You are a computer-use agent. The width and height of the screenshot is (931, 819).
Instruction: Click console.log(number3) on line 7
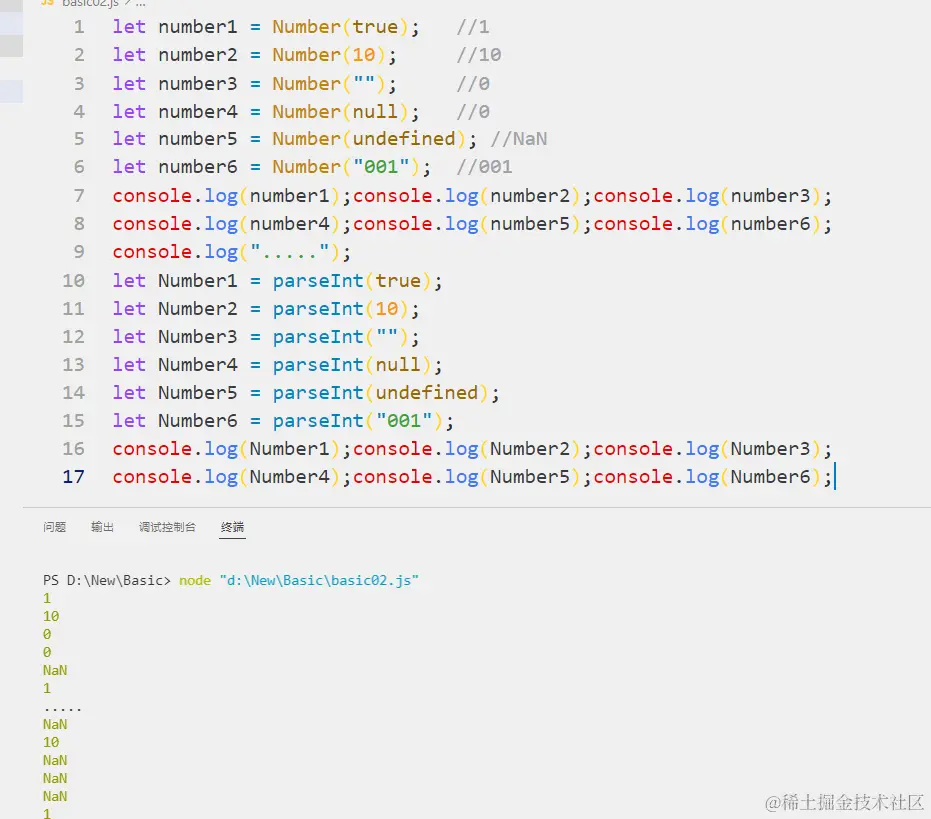(x=708, y=196)
